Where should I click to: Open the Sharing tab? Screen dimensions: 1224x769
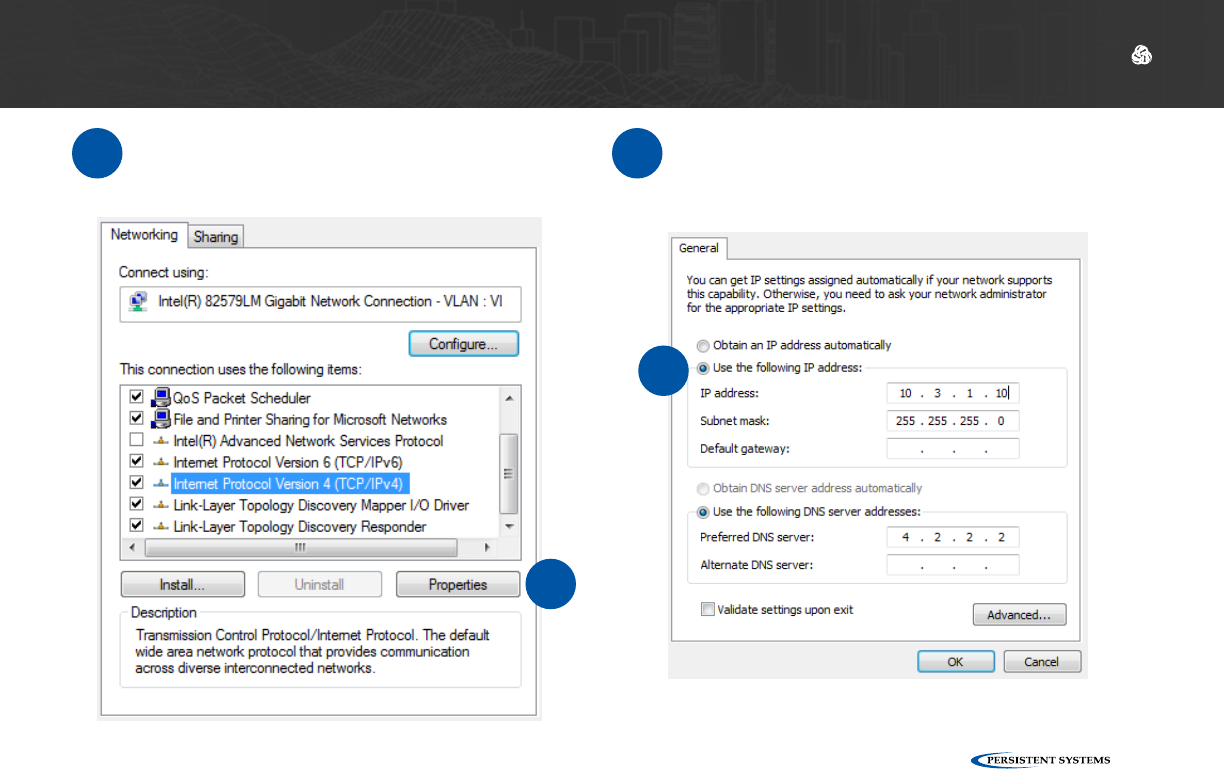pos(216,237)
